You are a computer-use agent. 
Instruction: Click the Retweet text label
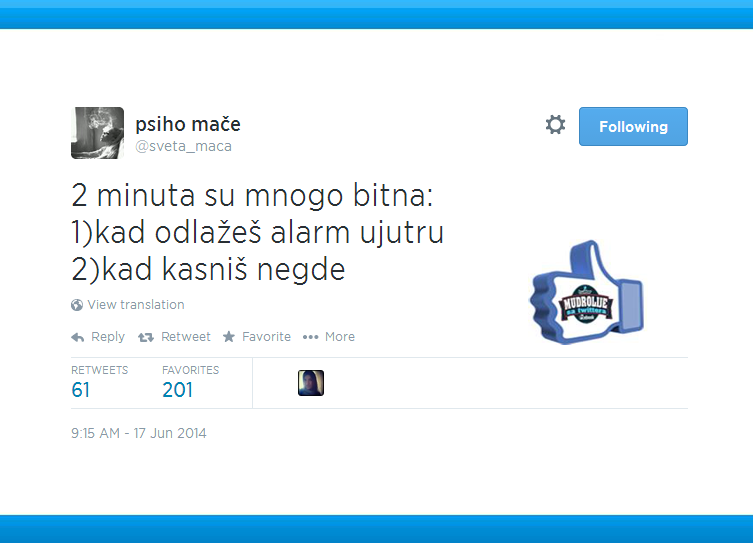pos(186,337)
